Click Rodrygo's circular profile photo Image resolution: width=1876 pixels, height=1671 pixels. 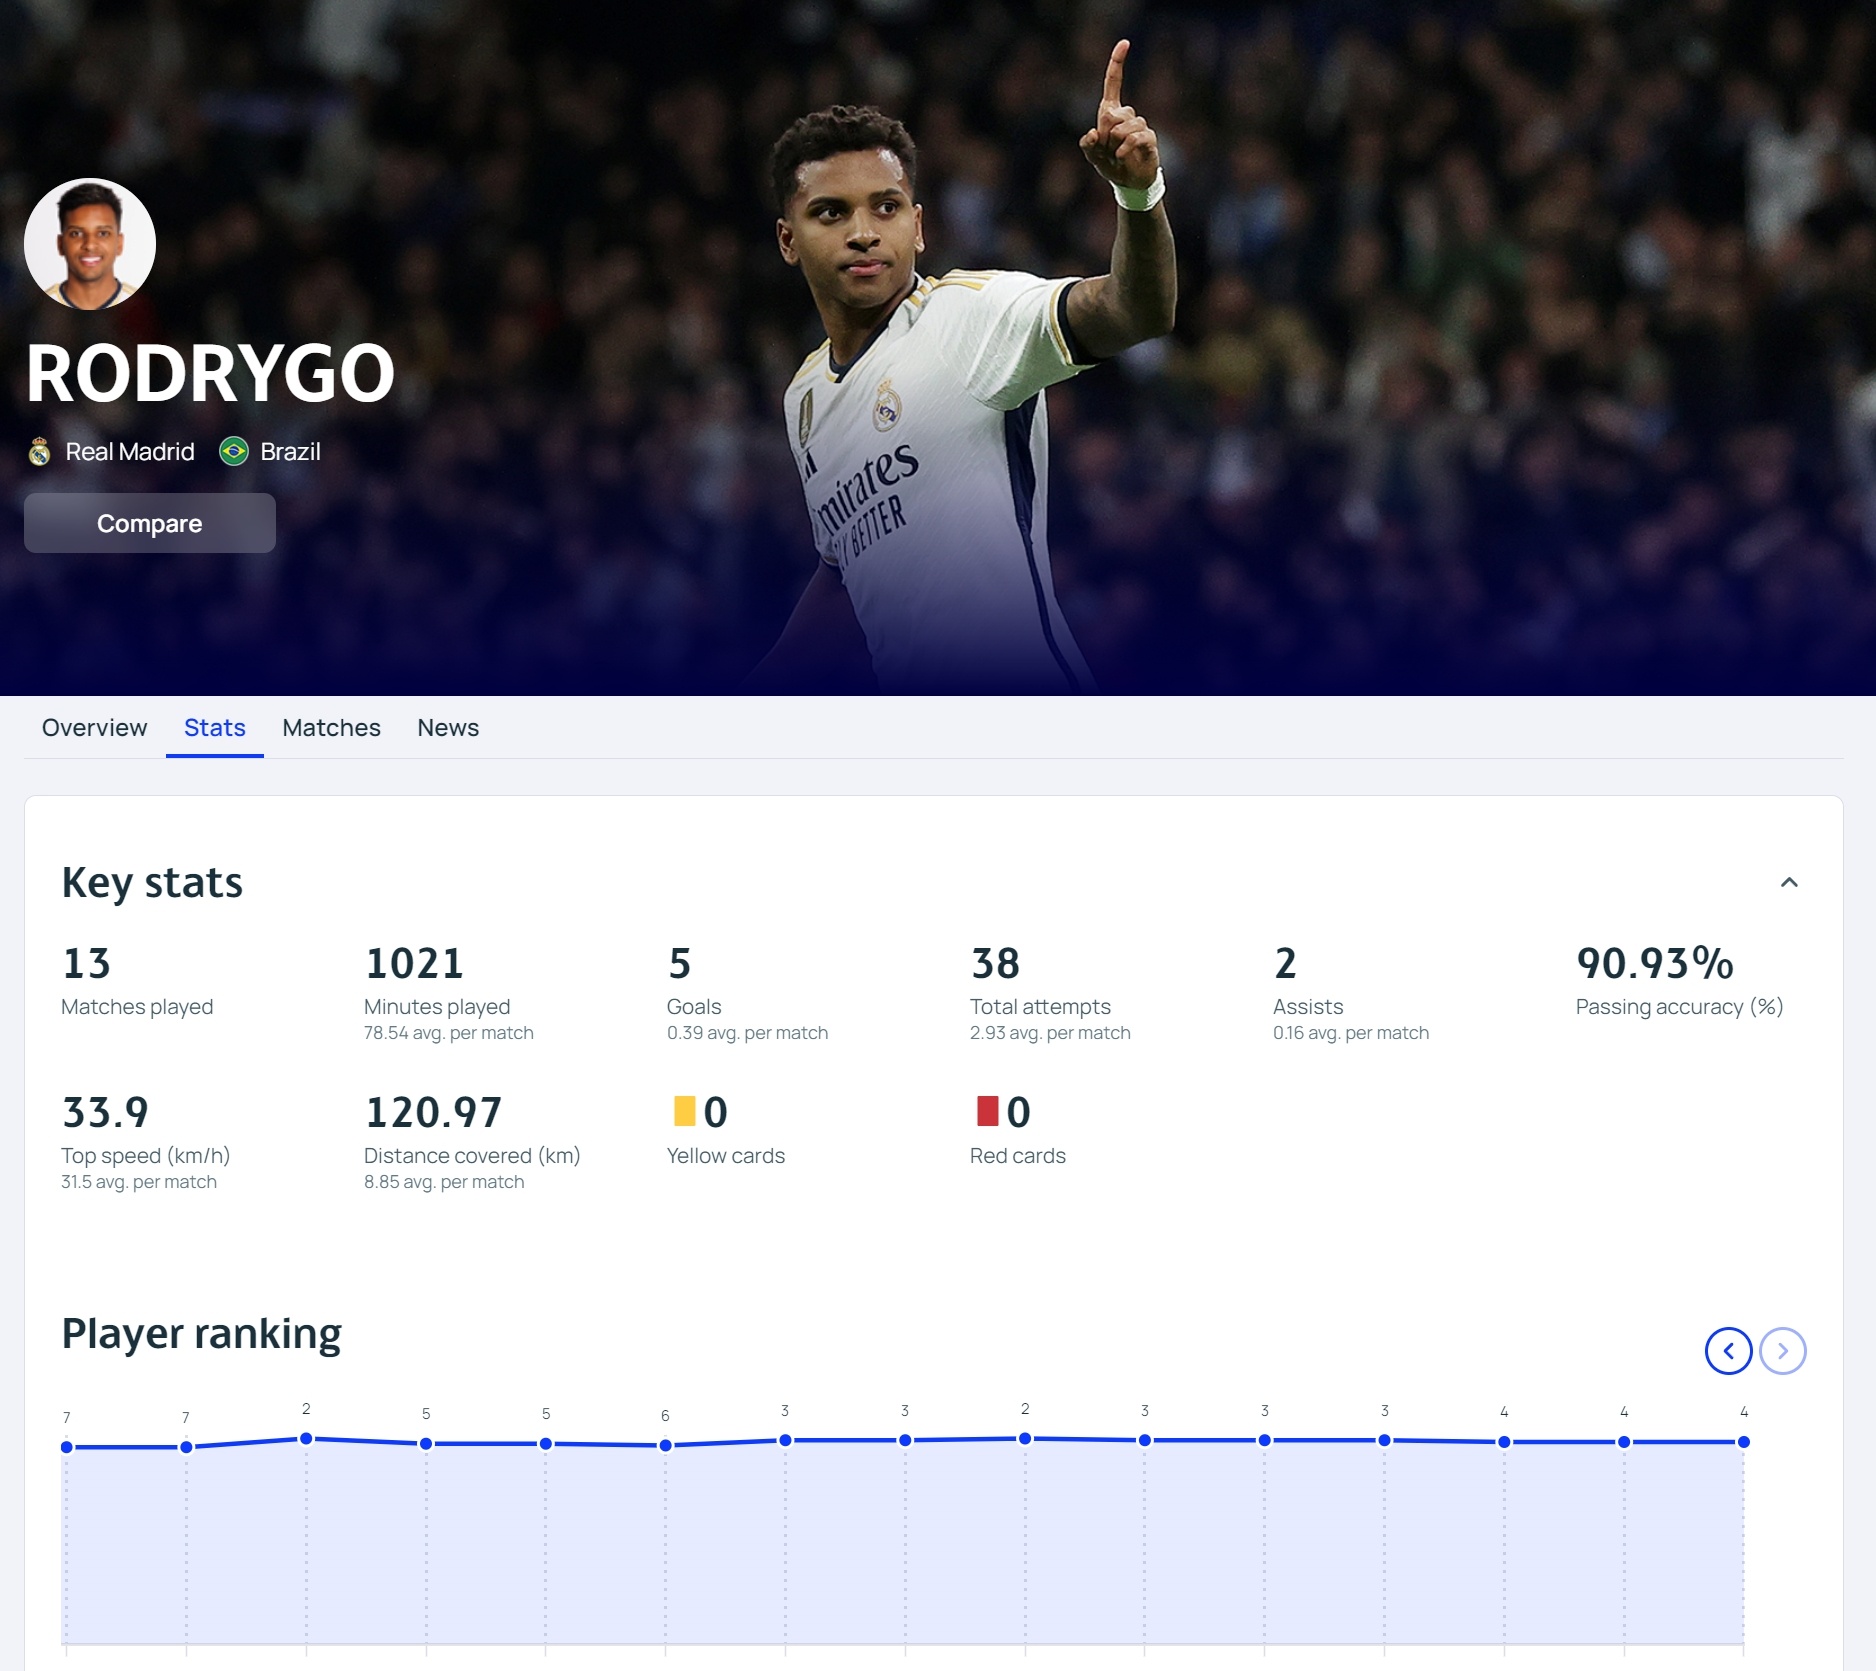pos(90,244)
